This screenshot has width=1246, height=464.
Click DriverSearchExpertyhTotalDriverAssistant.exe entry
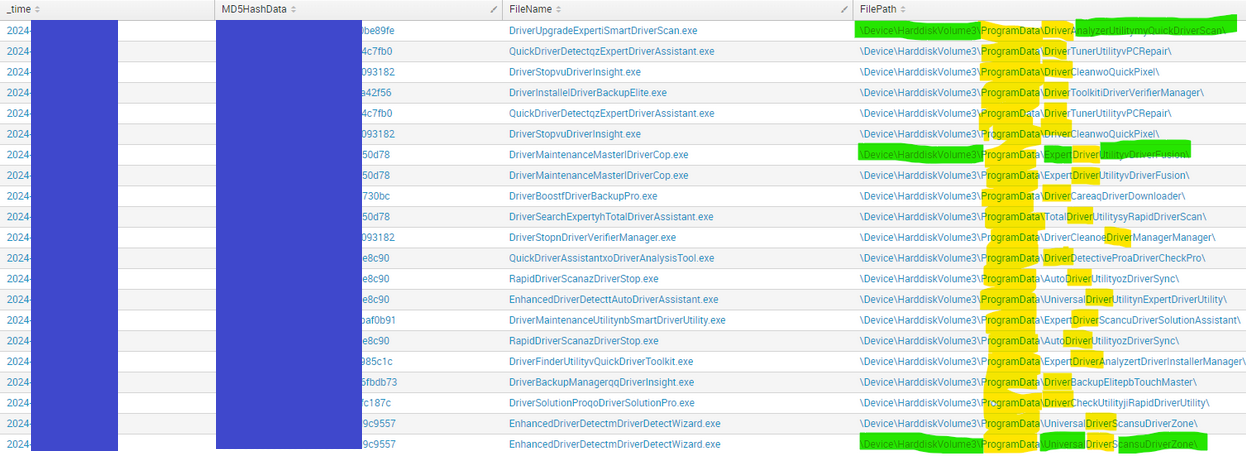[x=611, y=217]
